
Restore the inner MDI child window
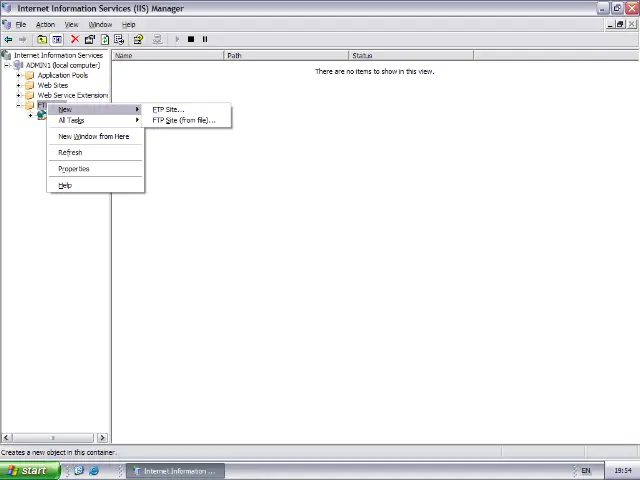point(620,24)
